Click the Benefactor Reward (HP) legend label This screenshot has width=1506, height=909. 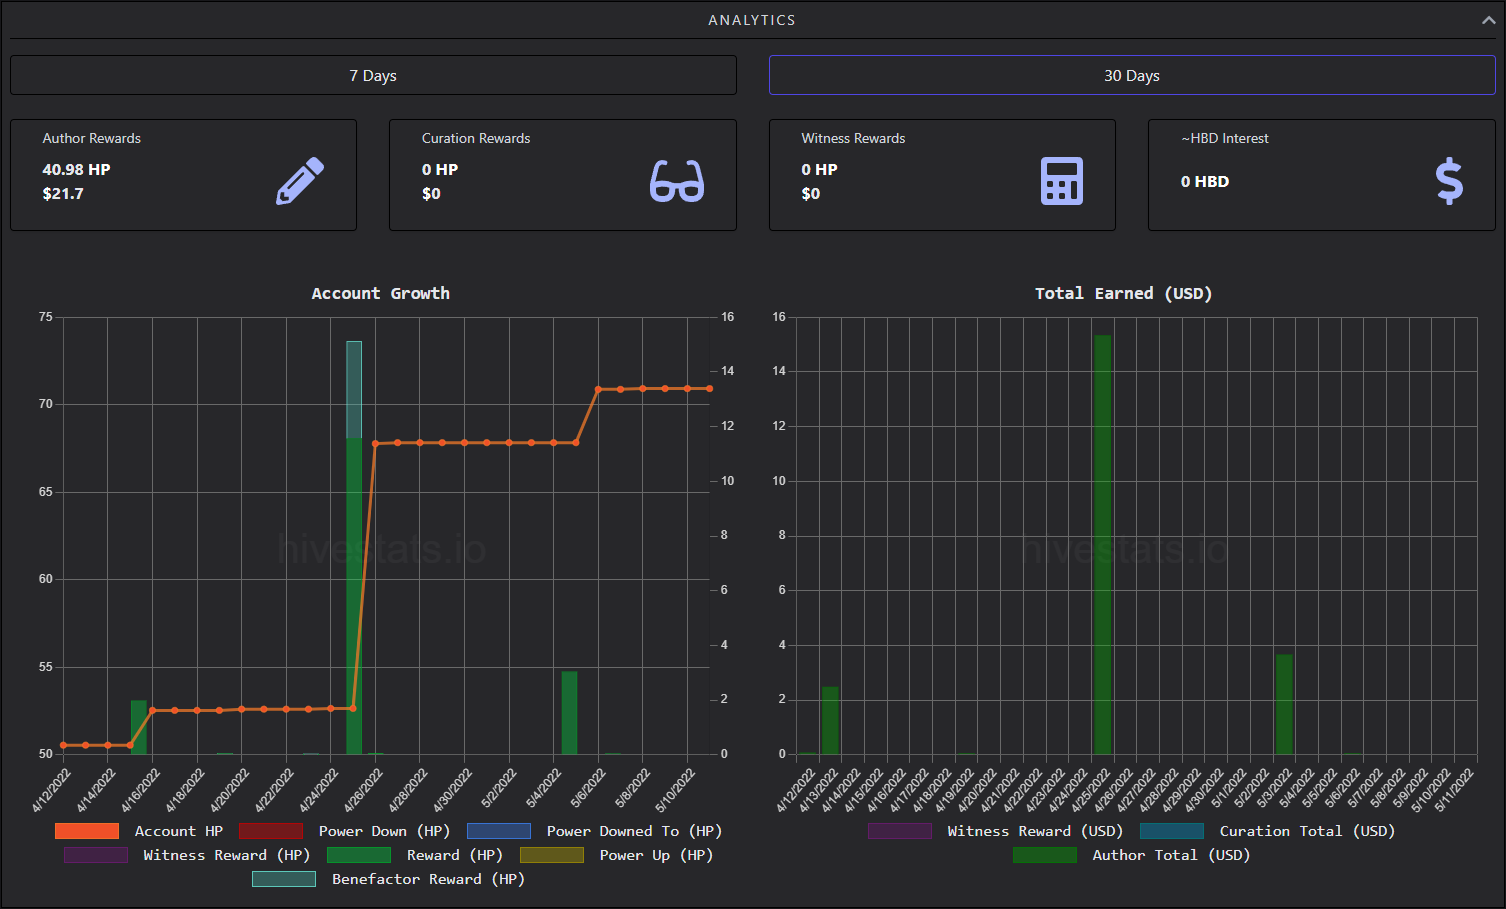tap(428, 879)
